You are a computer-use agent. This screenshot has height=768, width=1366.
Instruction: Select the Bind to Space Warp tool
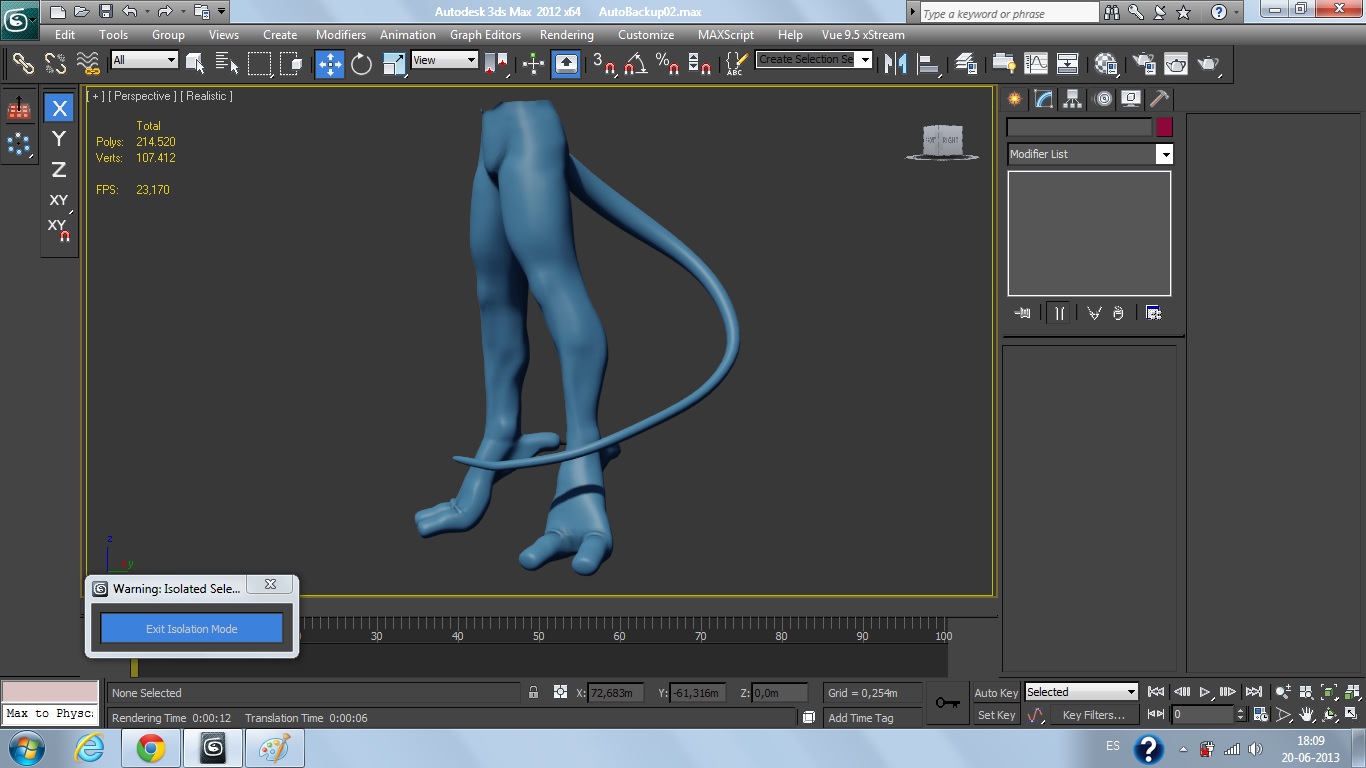pos(88,64)
